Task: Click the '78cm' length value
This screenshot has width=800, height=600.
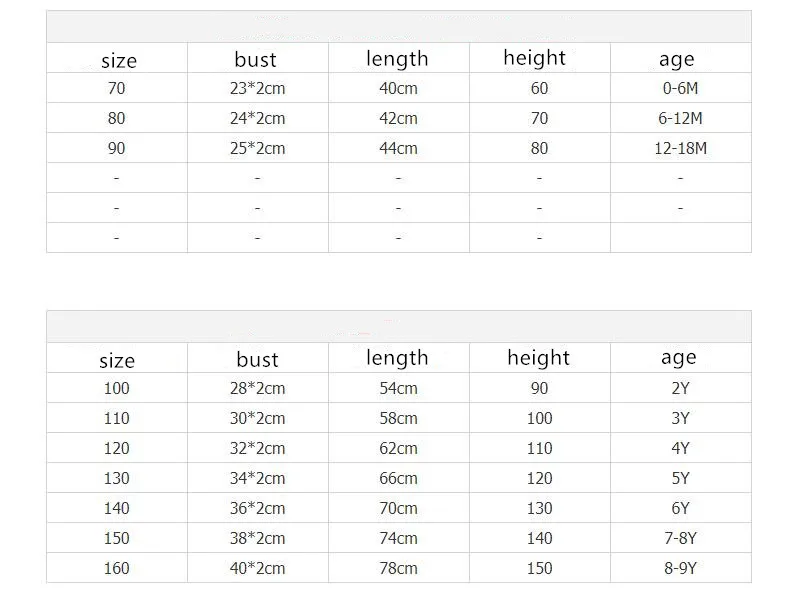Action: coord(398,568)
